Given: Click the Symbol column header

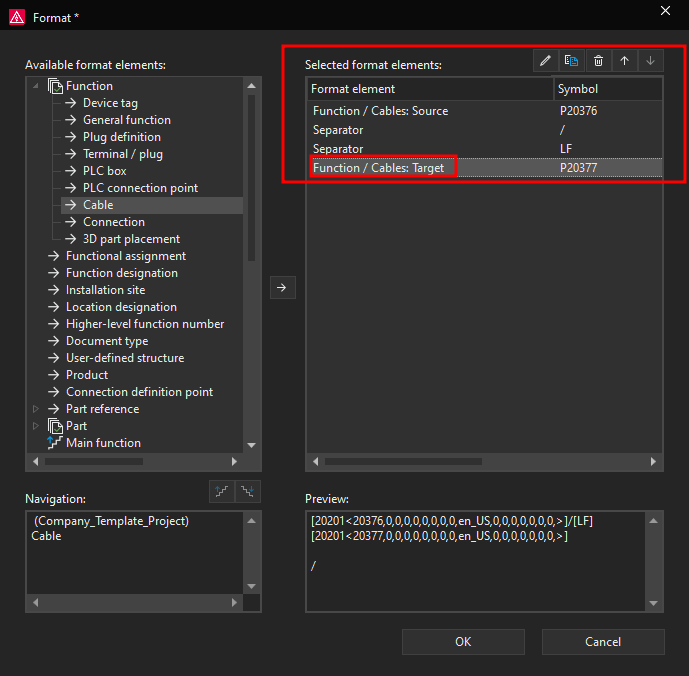Looking at the screenshot, I should pos(608,89).
